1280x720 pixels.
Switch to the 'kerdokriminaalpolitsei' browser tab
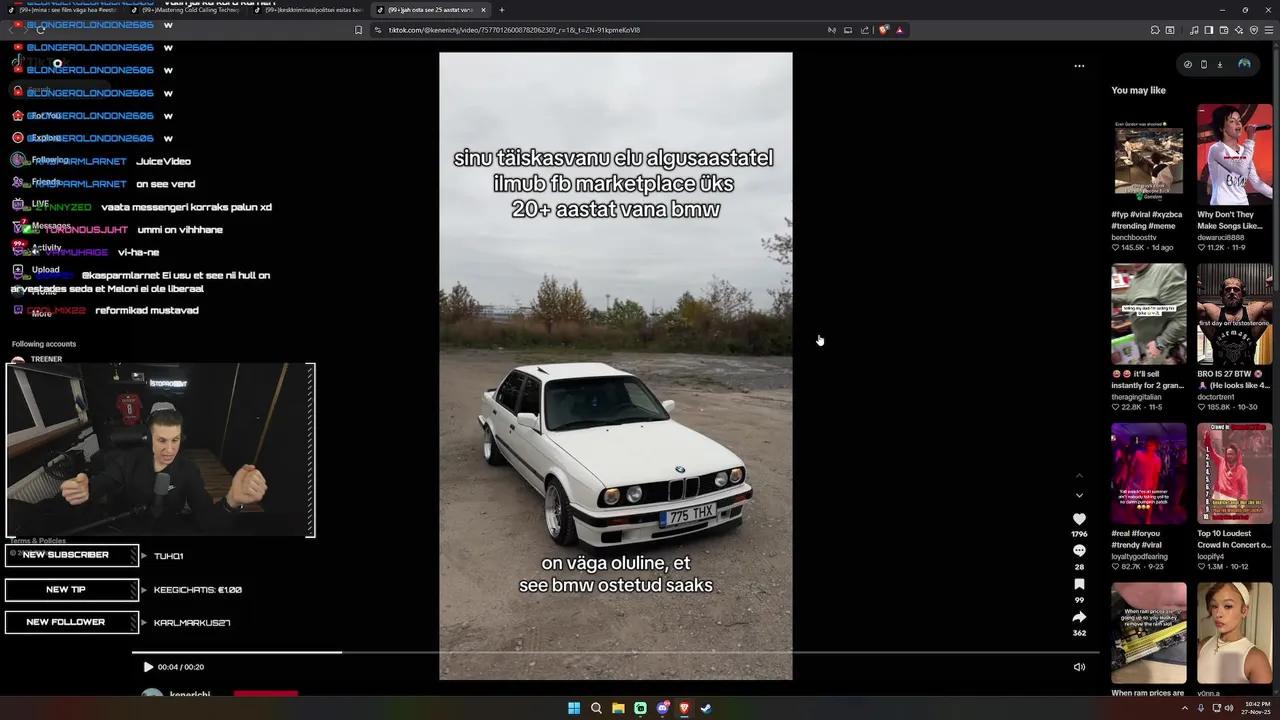[308, 10]
